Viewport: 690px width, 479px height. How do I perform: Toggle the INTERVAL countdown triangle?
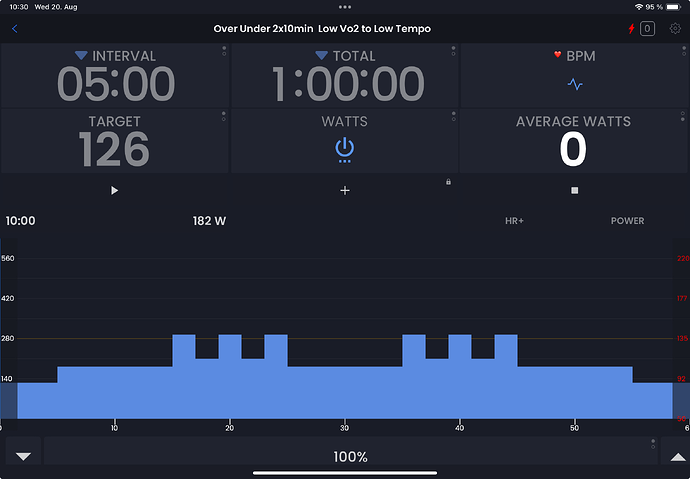point(81,55)
